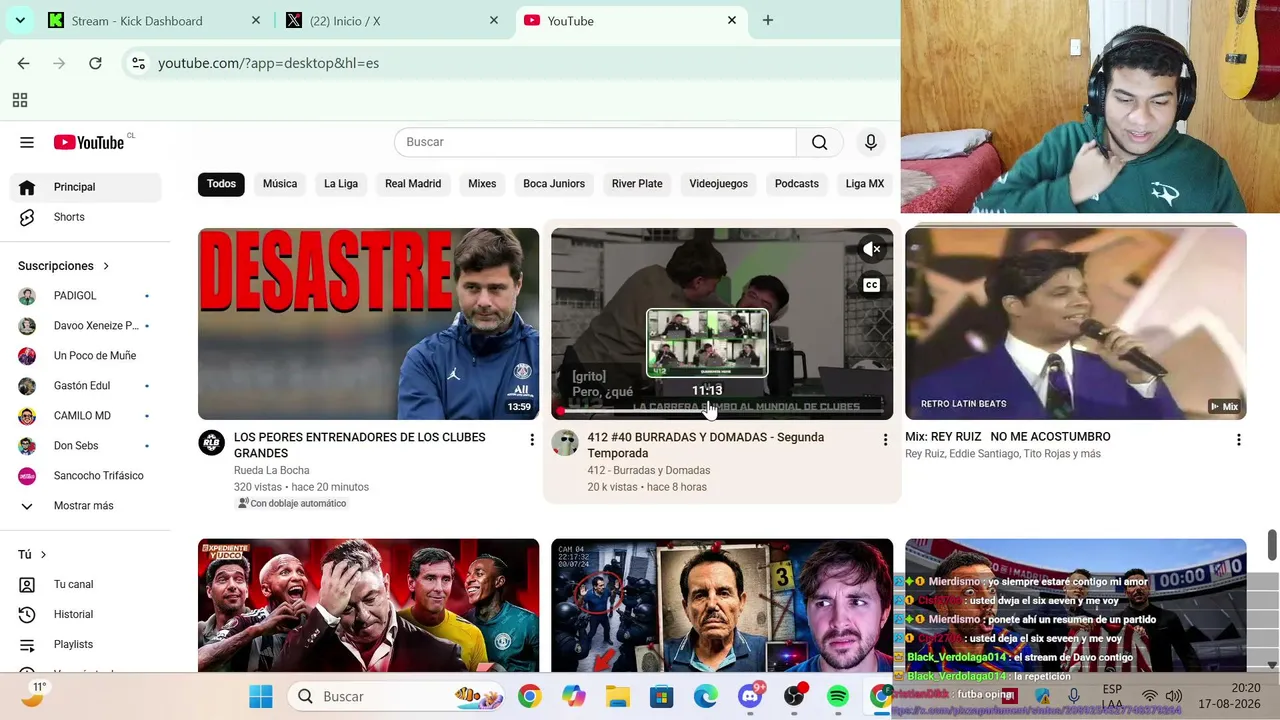Screen dimensions: 1280x720
Task: Expand the Suscripciones section
Action: tap(63, 266)
